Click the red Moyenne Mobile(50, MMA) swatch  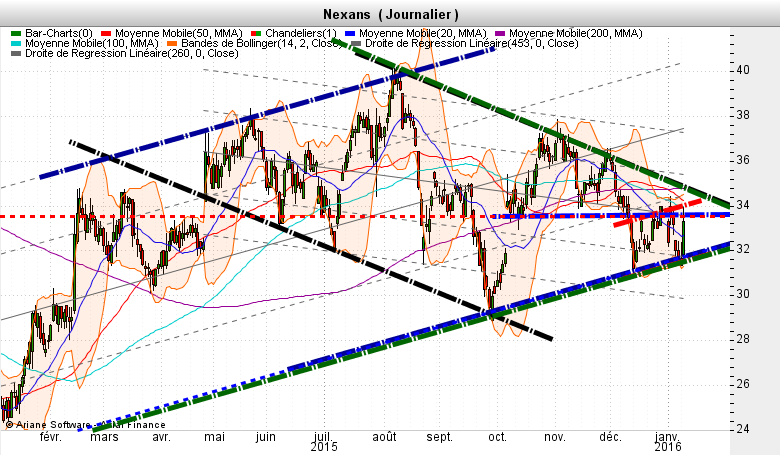(106, 34)
